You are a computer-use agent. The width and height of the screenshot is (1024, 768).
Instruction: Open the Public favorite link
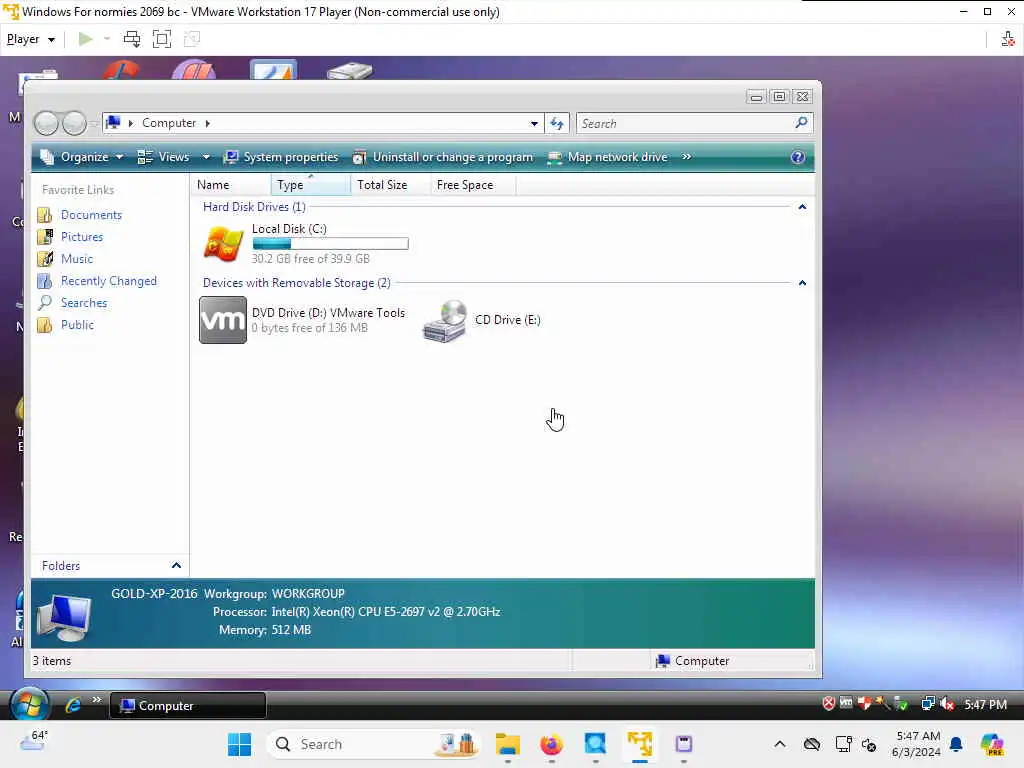(77, 325)
